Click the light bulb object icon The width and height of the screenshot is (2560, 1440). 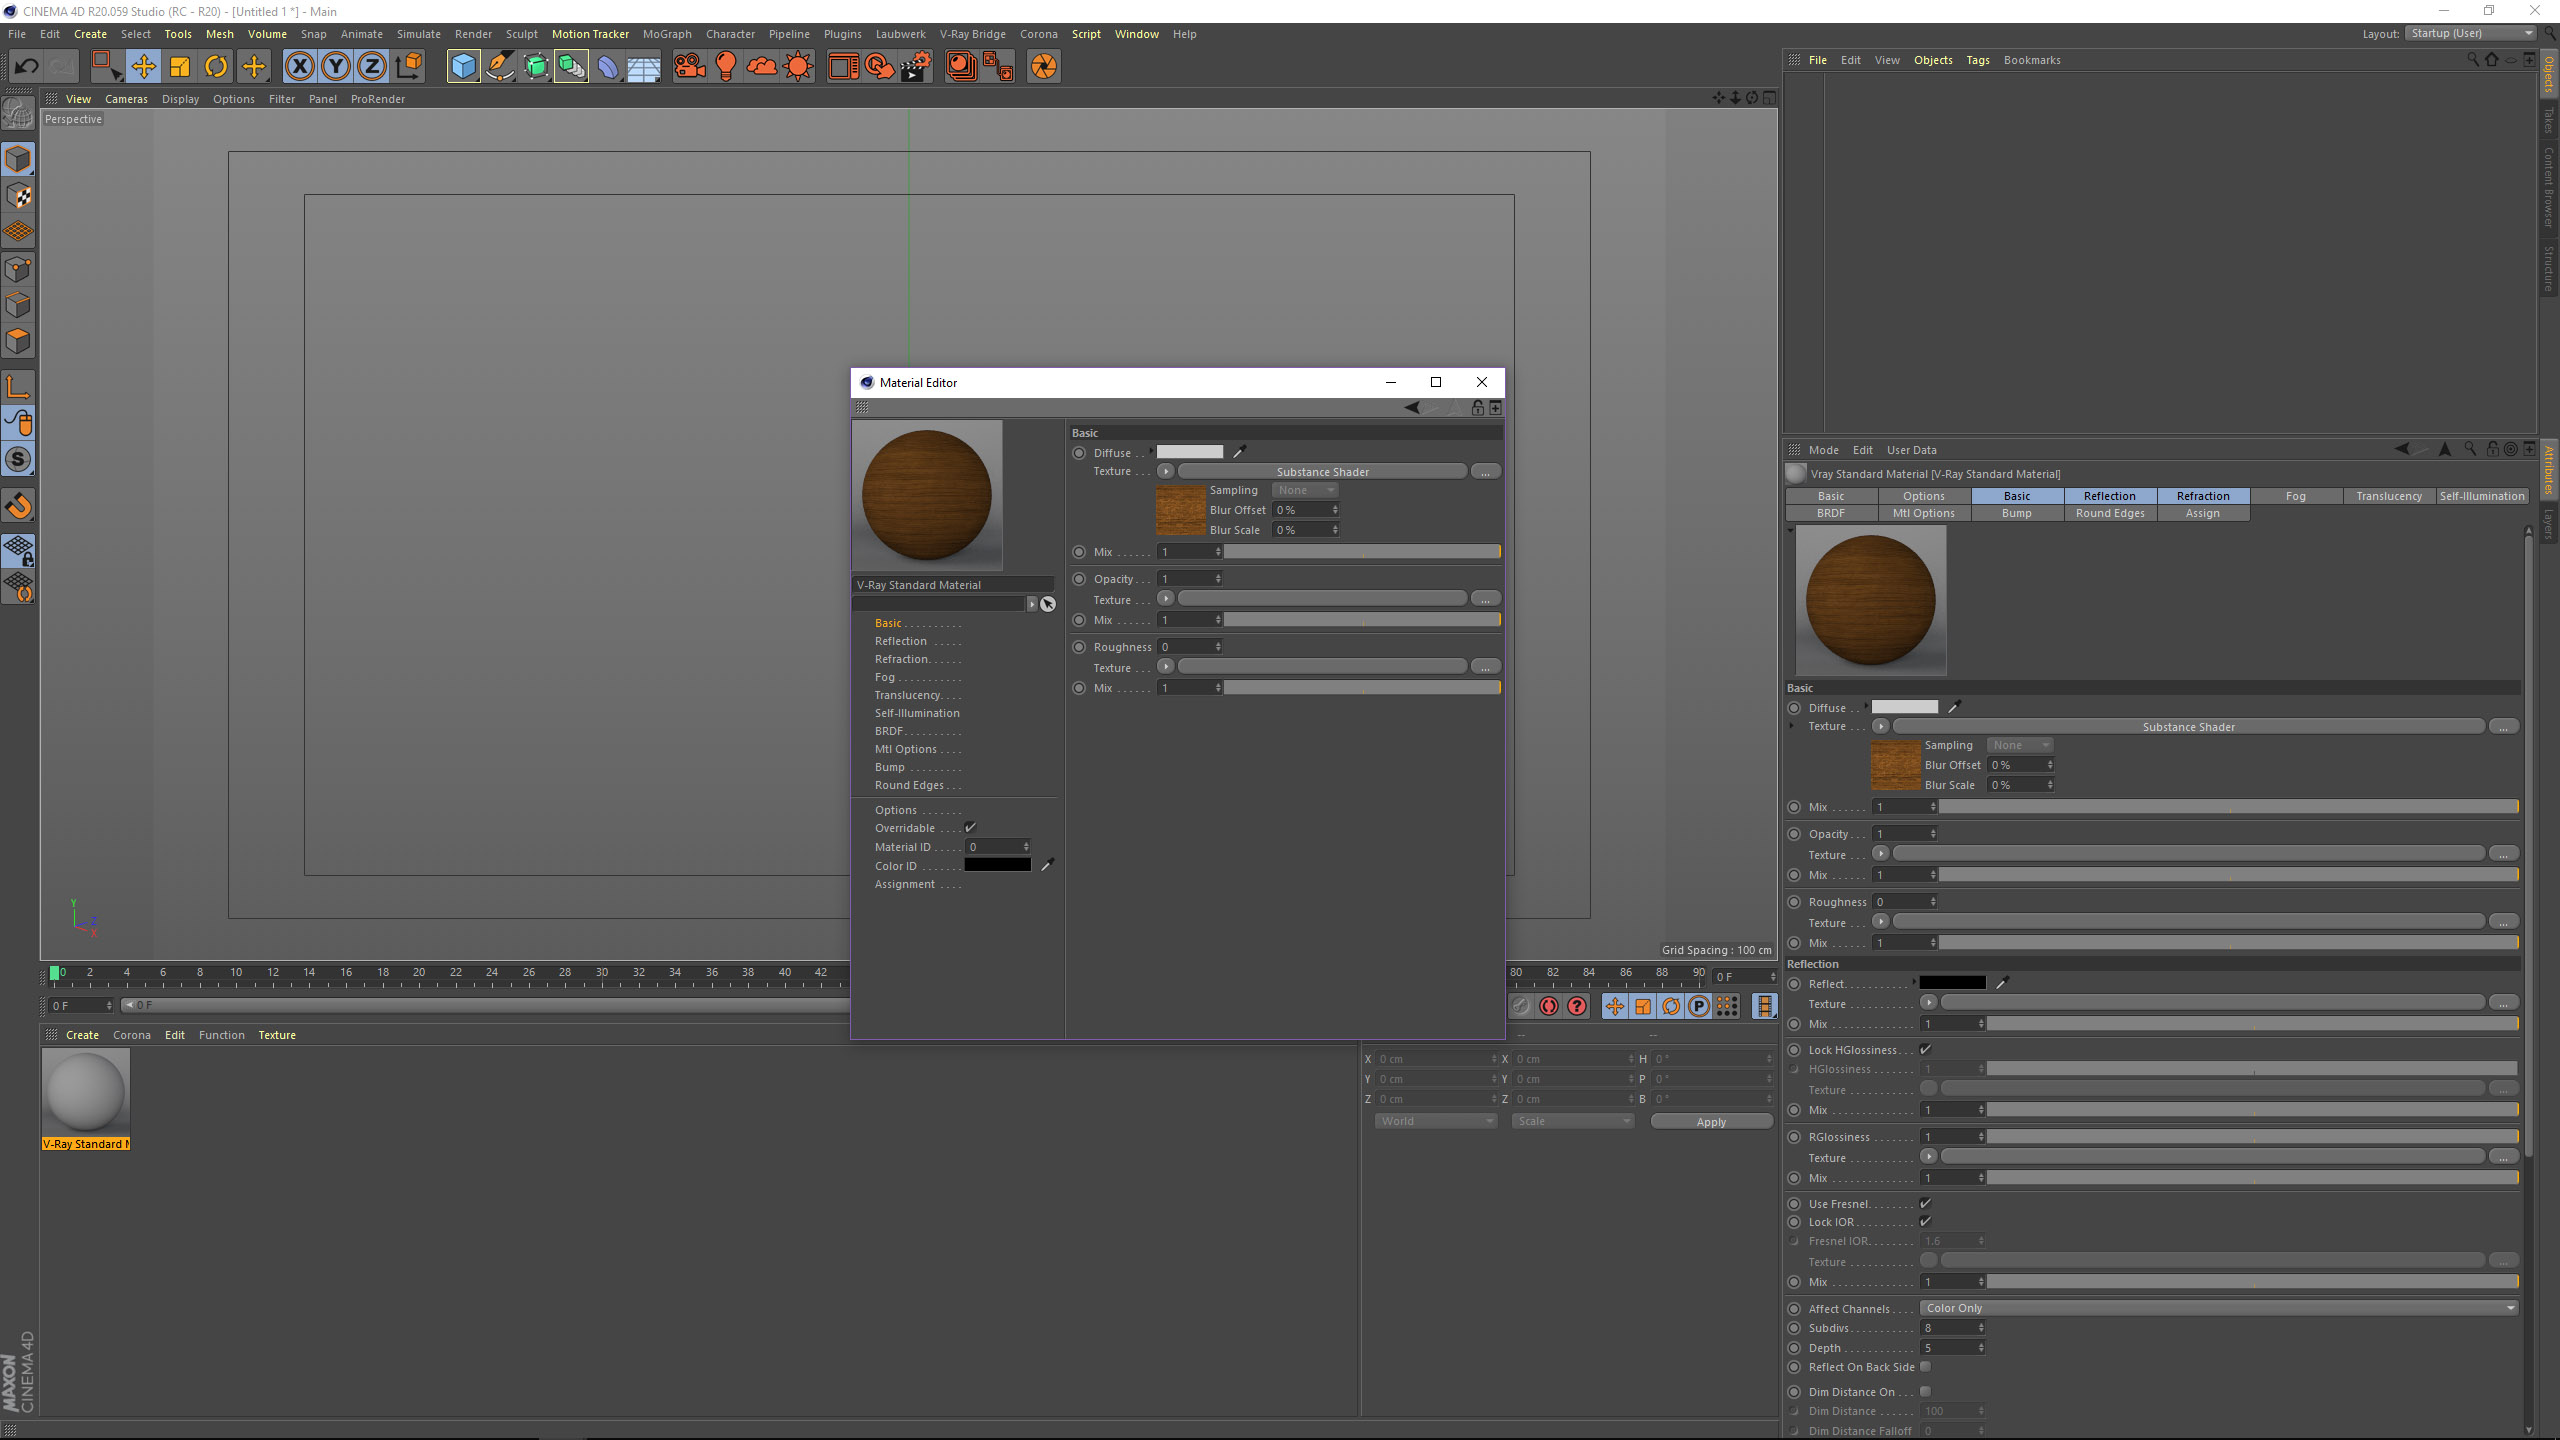click(726, 67)
